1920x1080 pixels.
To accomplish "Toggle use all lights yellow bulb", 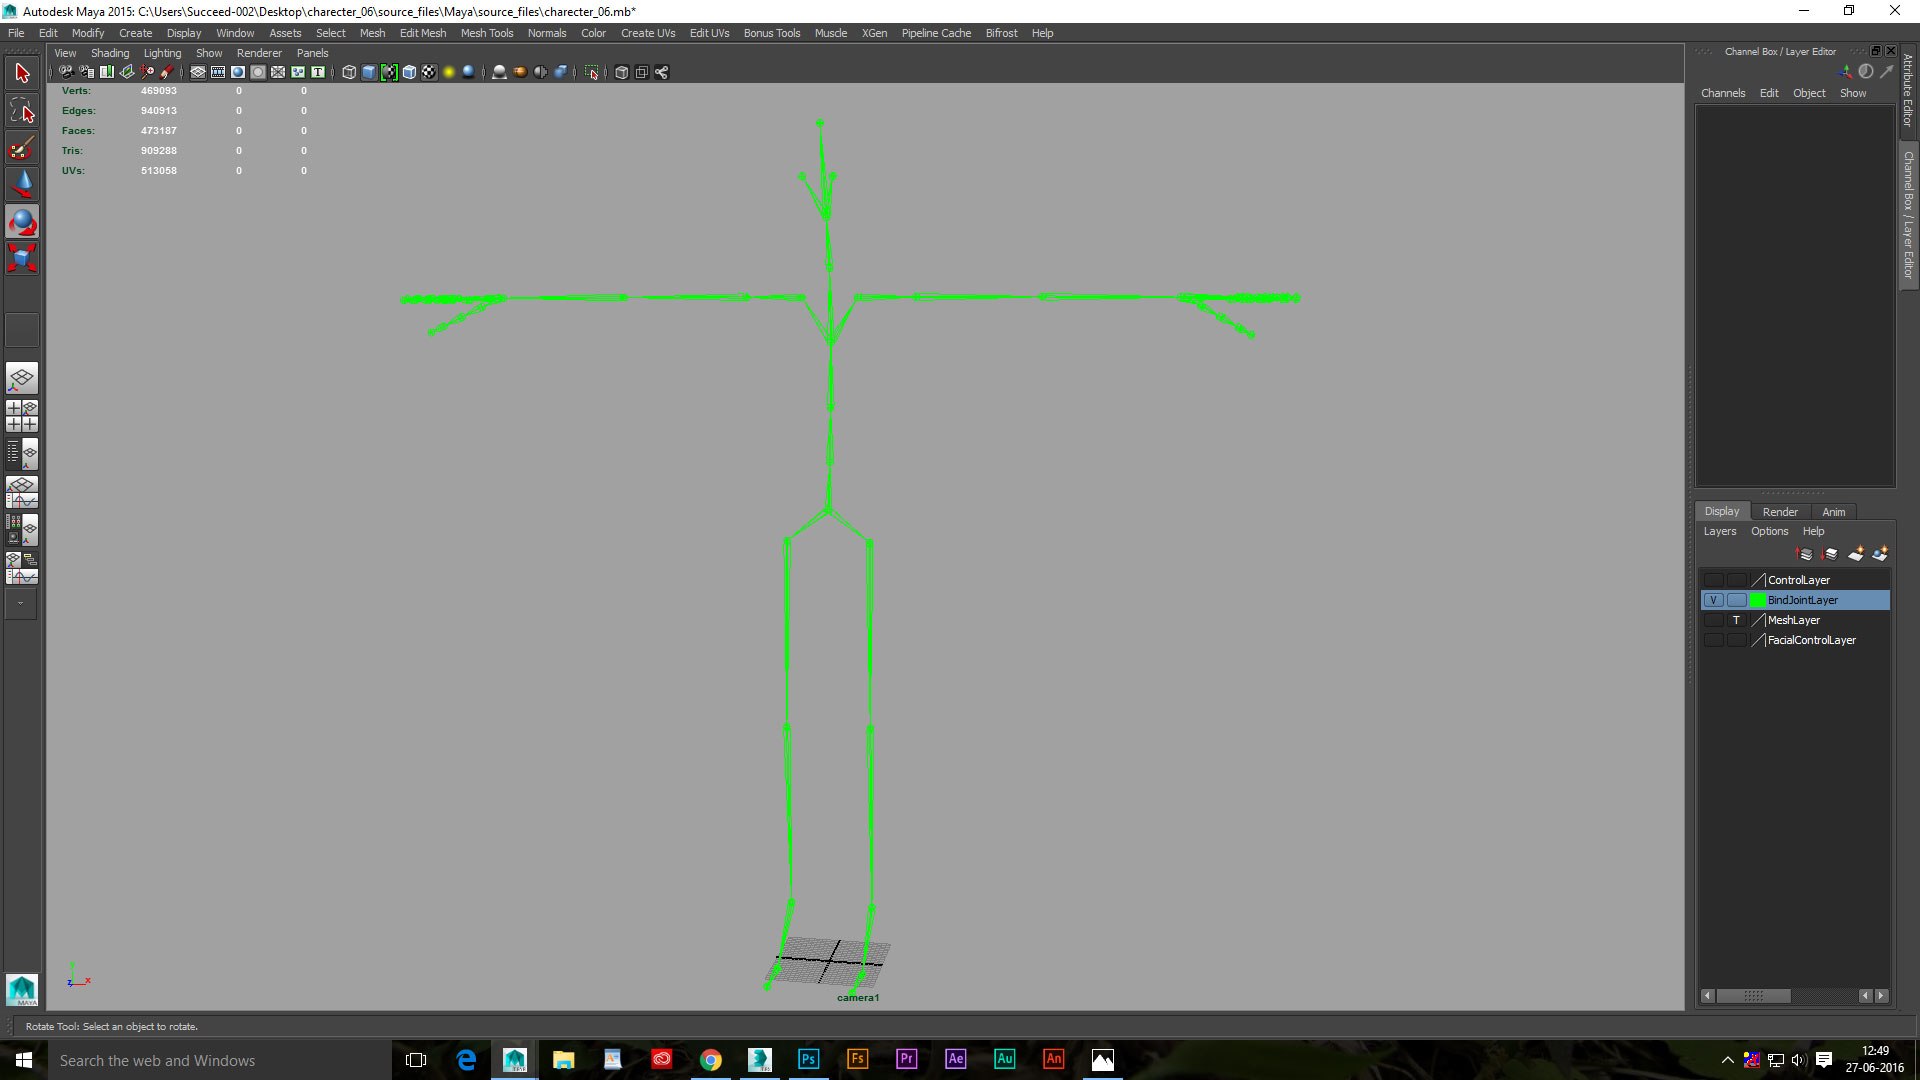I will click(x=449, y=72).
